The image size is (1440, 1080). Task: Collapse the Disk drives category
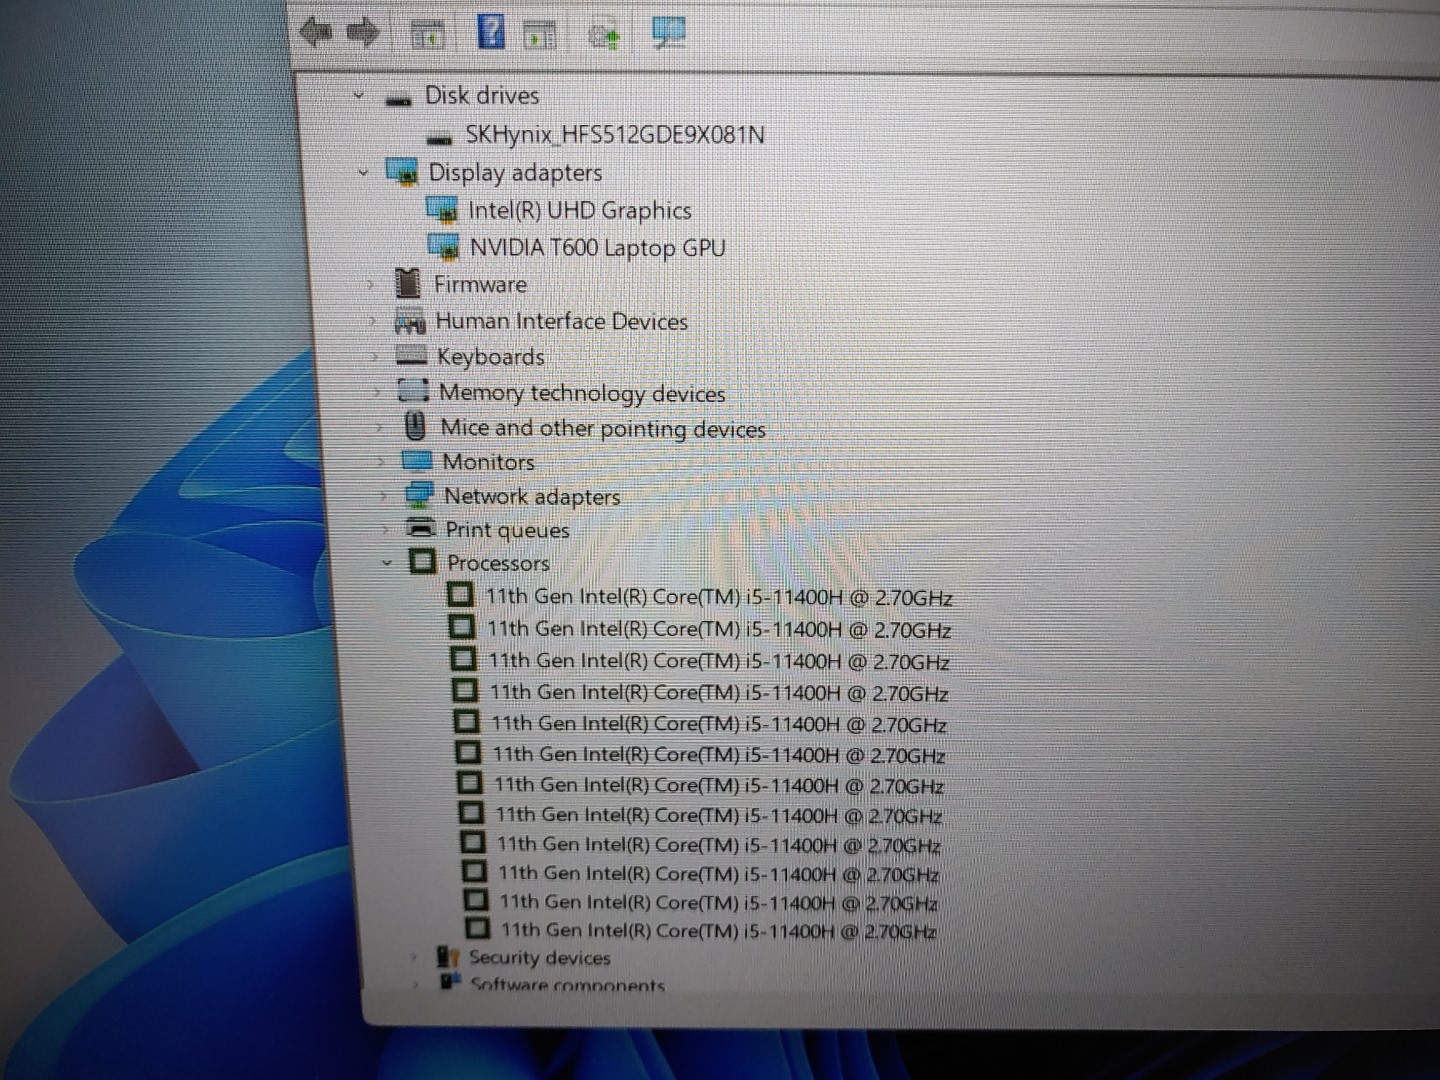click(x=359, y=96)
